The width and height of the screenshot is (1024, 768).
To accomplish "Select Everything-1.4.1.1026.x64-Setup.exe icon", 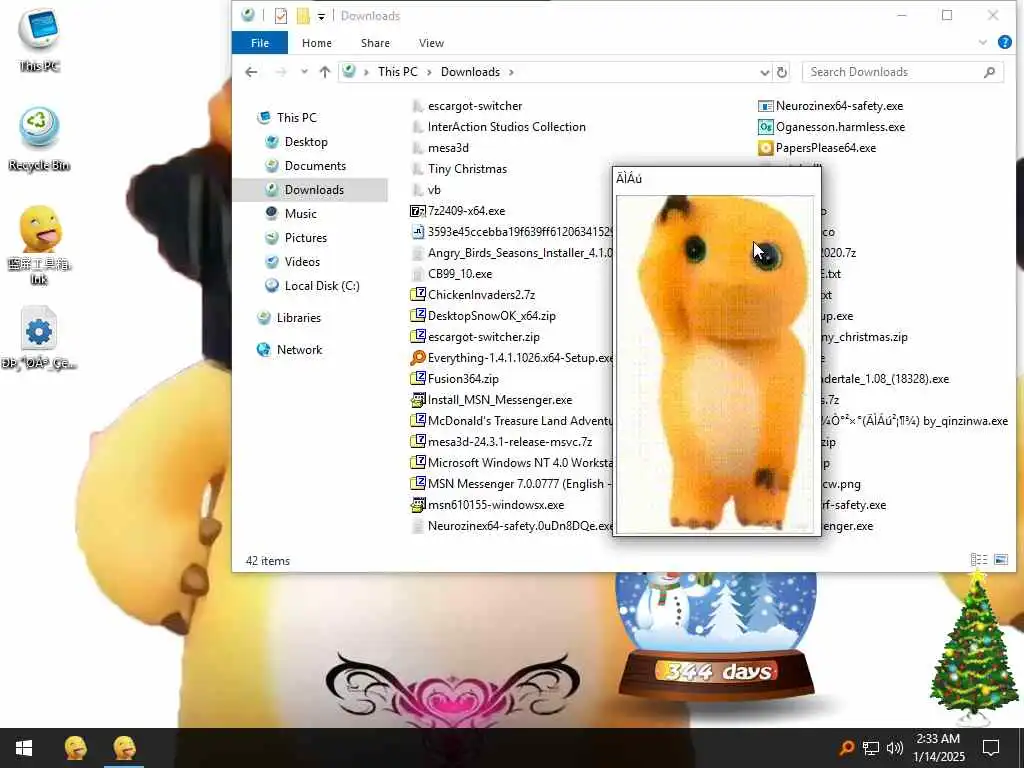I will pyautogui.click(x=418, y=358).
